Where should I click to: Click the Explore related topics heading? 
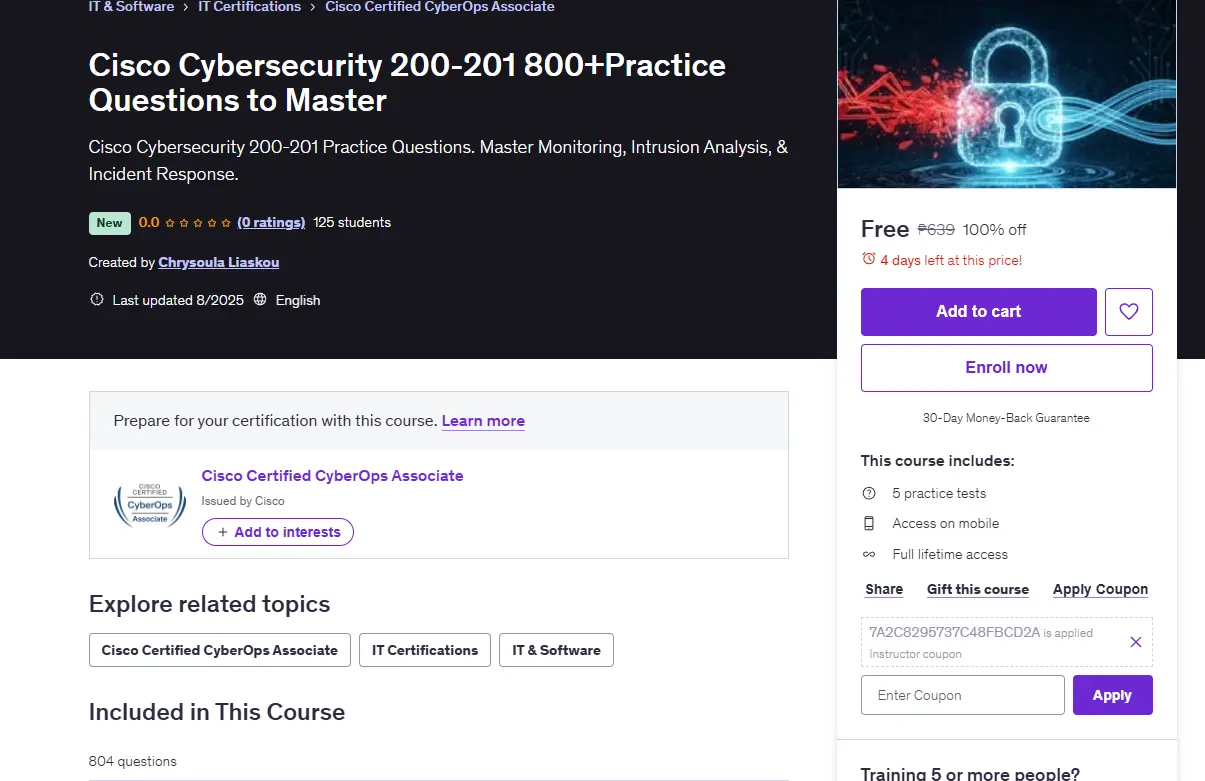209,604
